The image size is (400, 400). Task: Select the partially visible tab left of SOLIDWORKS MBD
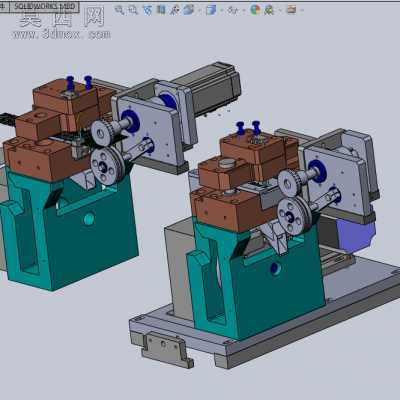[4, 6]
